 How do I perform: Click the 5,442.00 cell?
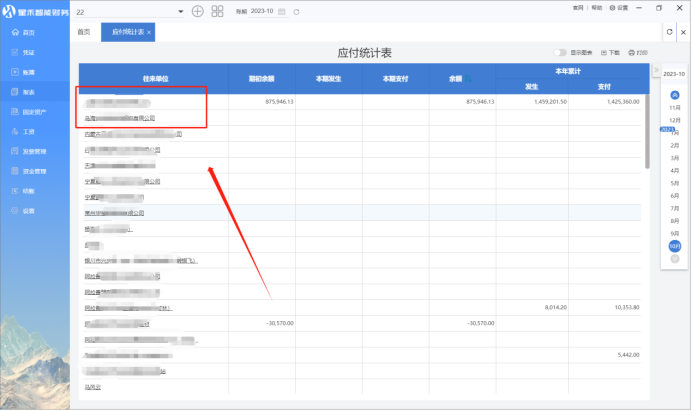point(628,355)
